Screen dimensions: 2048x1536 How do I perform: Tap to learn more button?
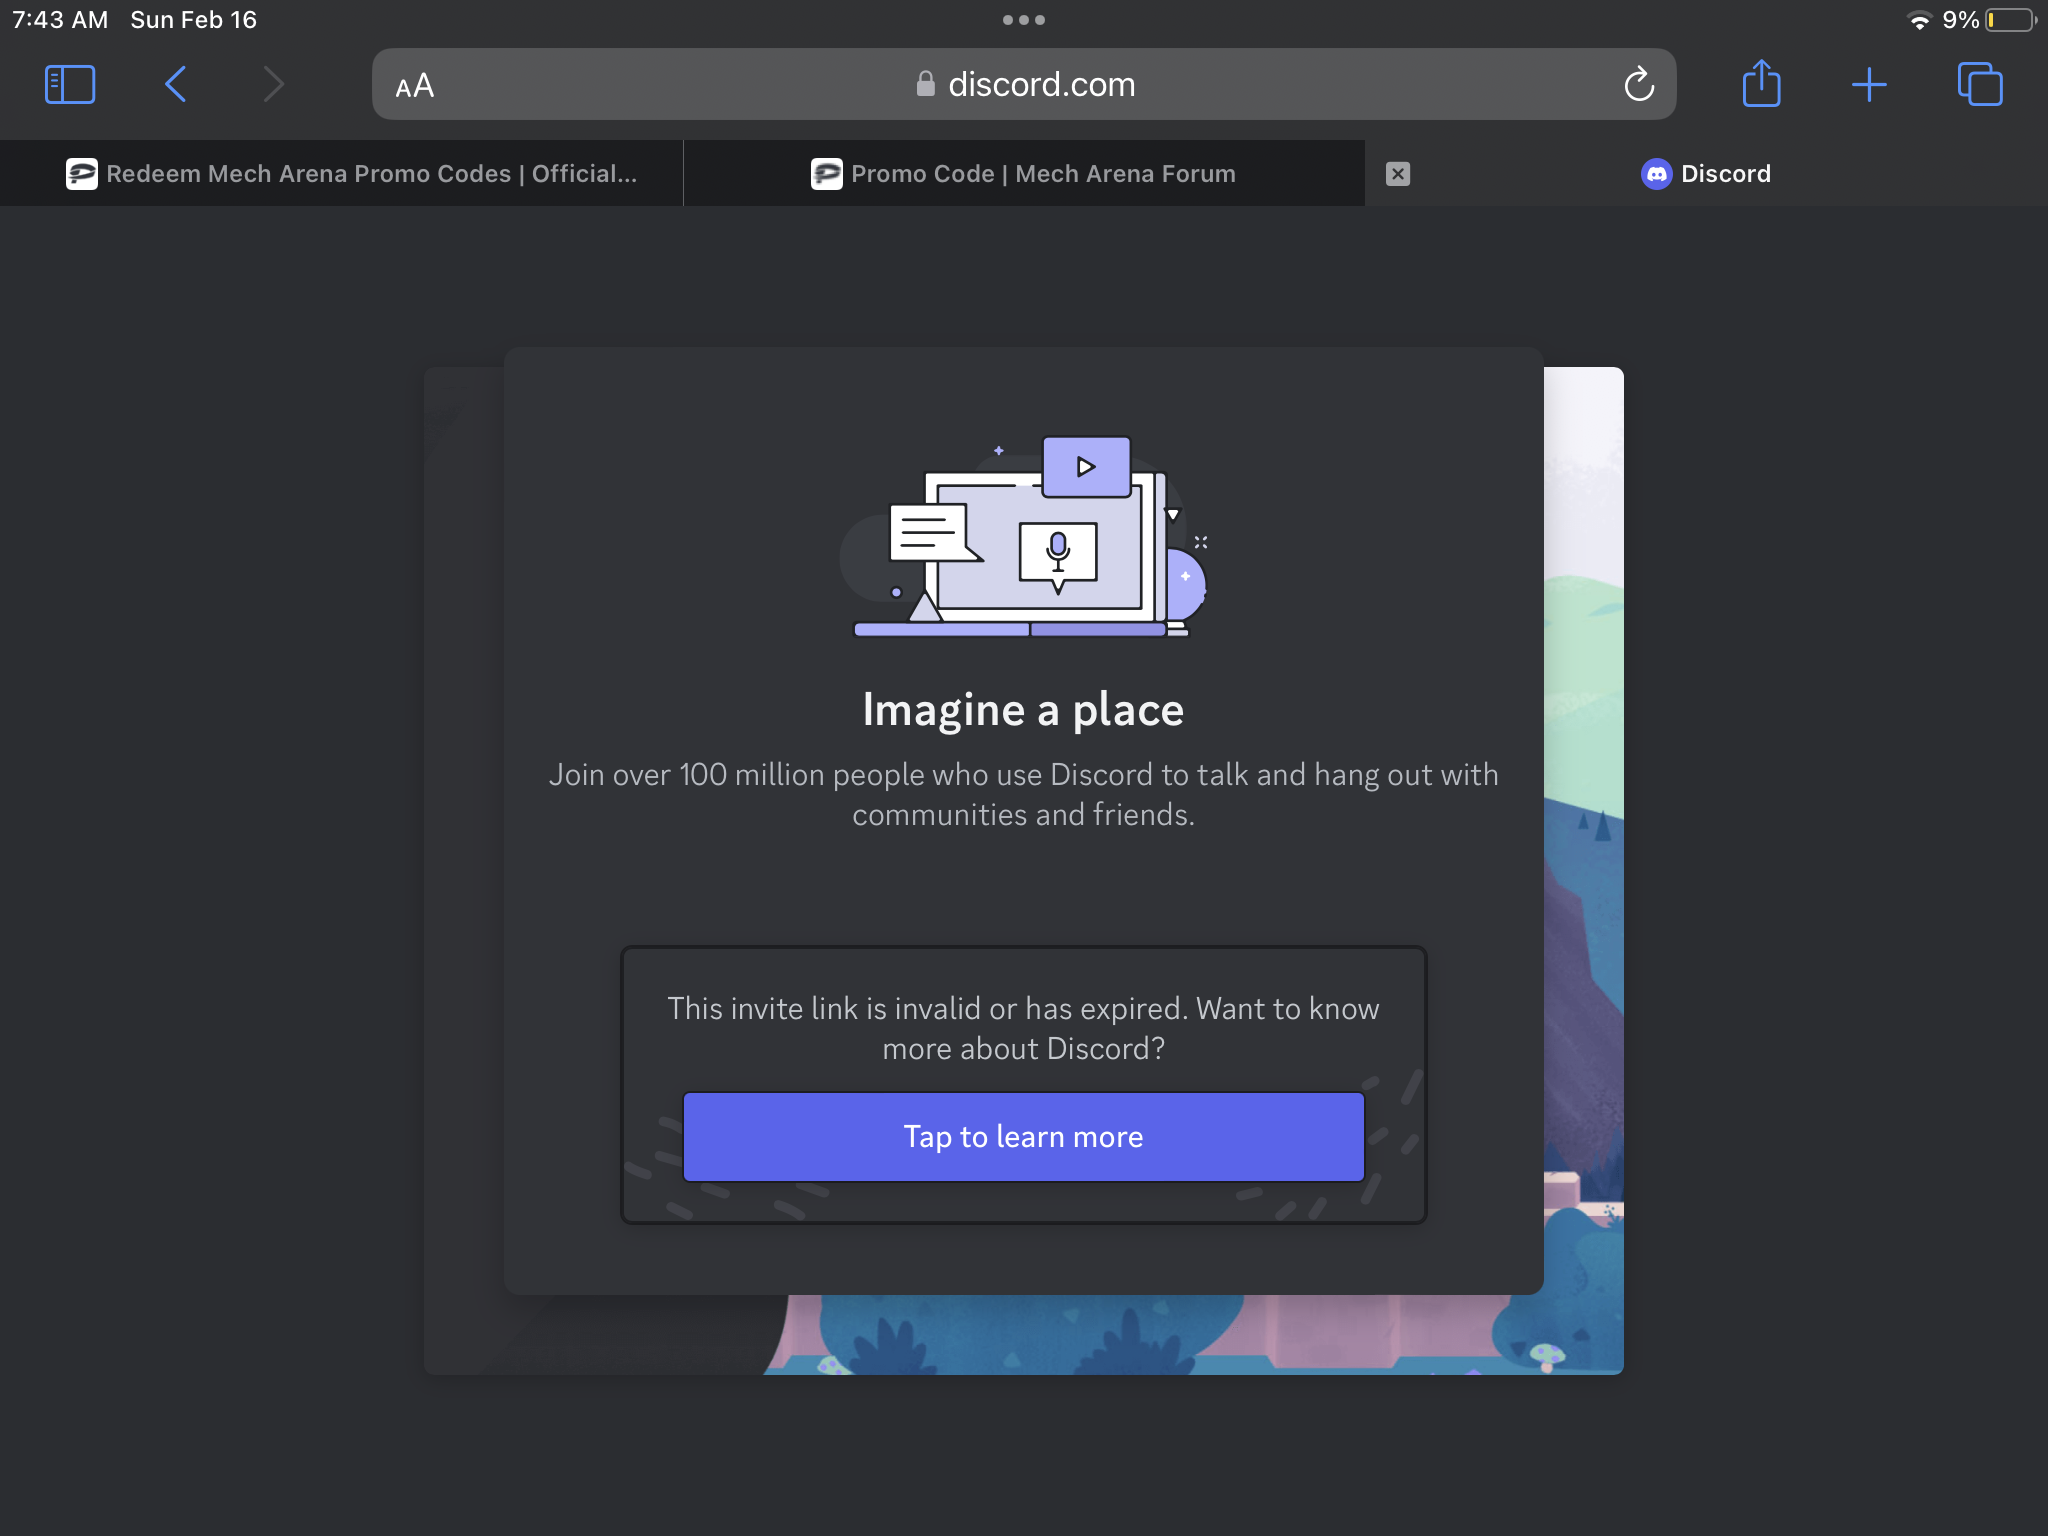(1023, 1137)
